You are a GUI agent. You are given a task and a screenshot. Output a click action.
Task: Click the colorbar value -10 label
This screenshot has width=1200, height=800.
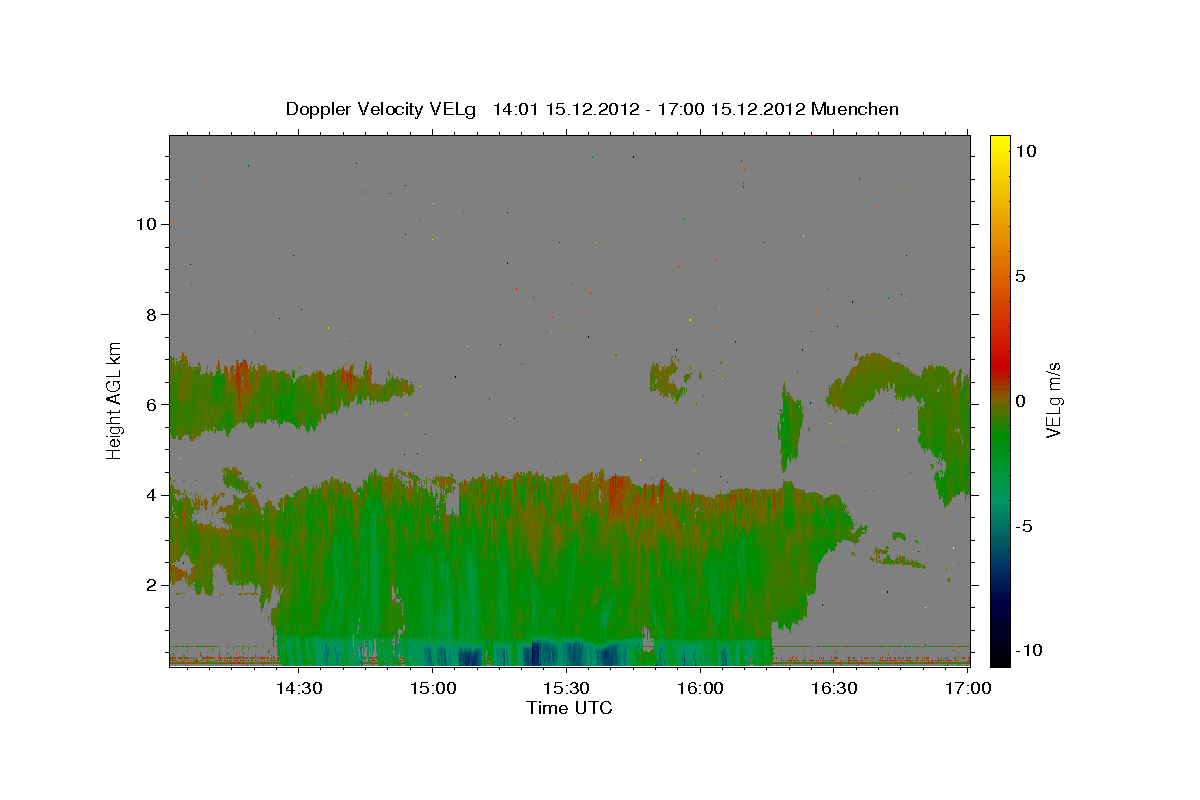pyautogui.click(x=1028, y=650)
